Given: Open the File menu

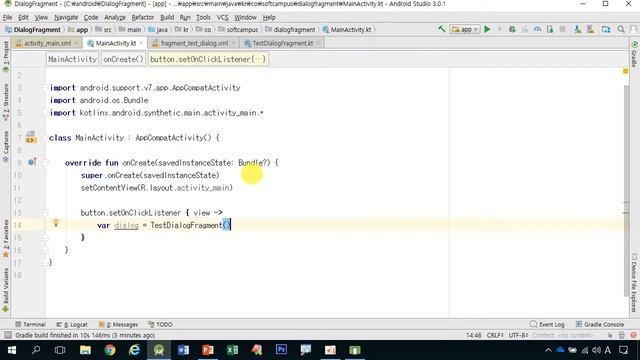Looking at the screenshot, I should click(x=7, y=18).
